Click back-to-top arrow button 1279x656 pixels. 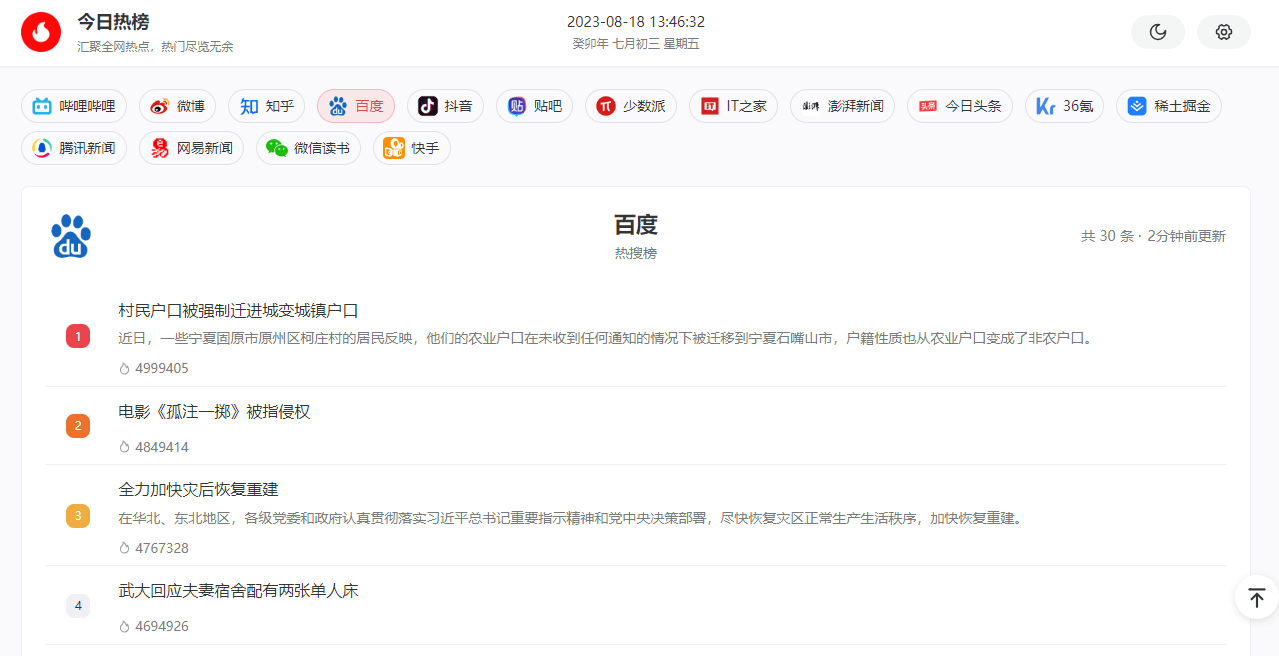pos(1256,598)
